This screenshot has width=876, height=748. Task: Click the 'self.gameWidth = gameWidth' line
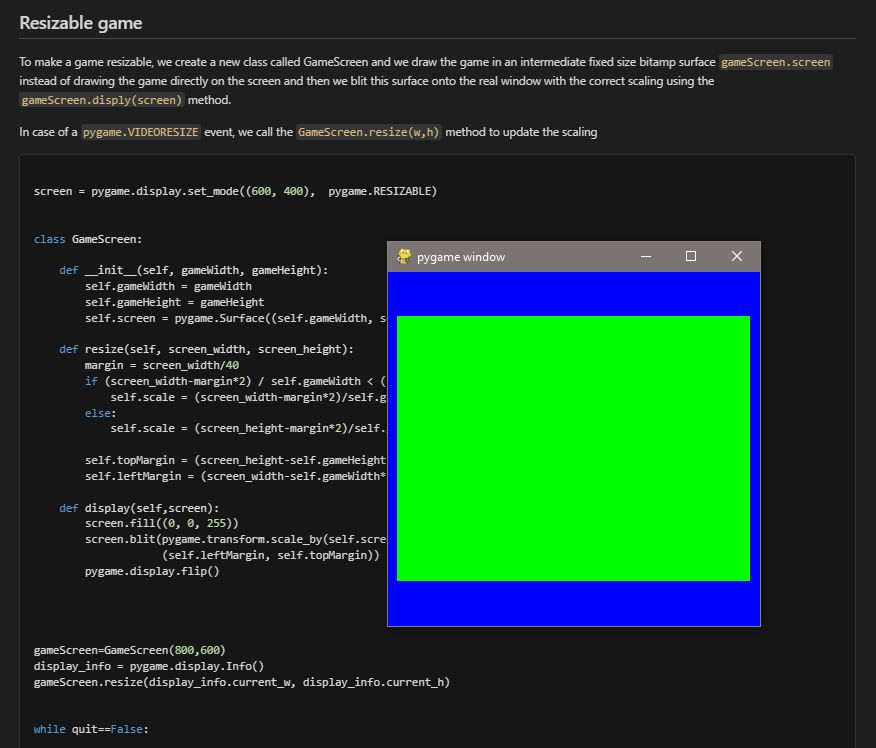(x=168, y=286)
